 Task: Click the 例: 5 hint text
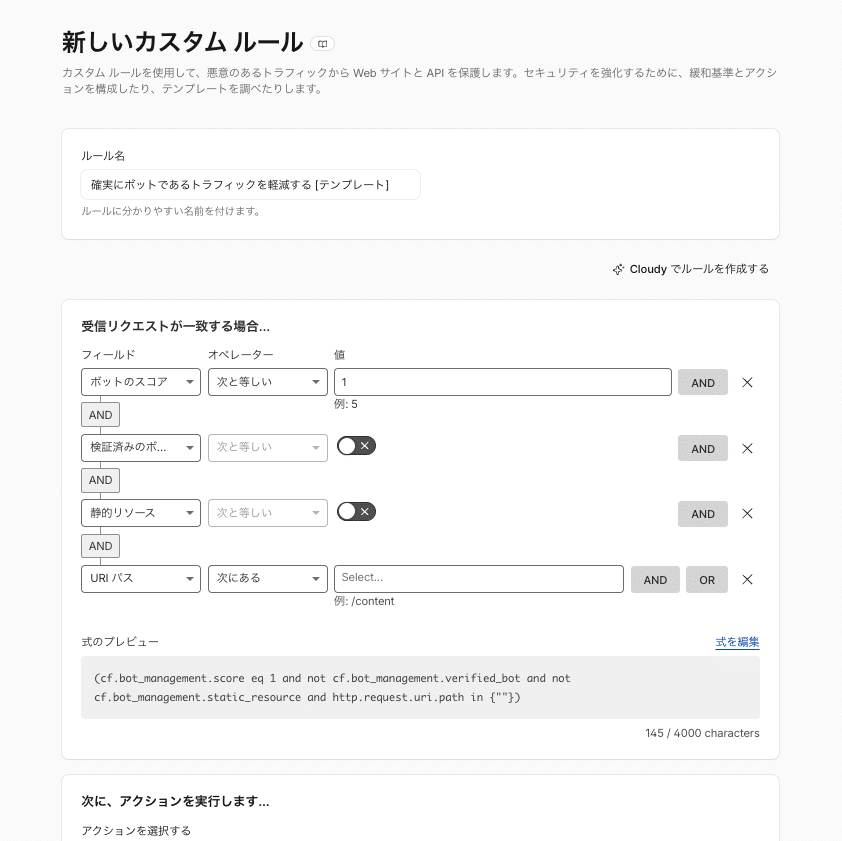(x=346, y=404)
